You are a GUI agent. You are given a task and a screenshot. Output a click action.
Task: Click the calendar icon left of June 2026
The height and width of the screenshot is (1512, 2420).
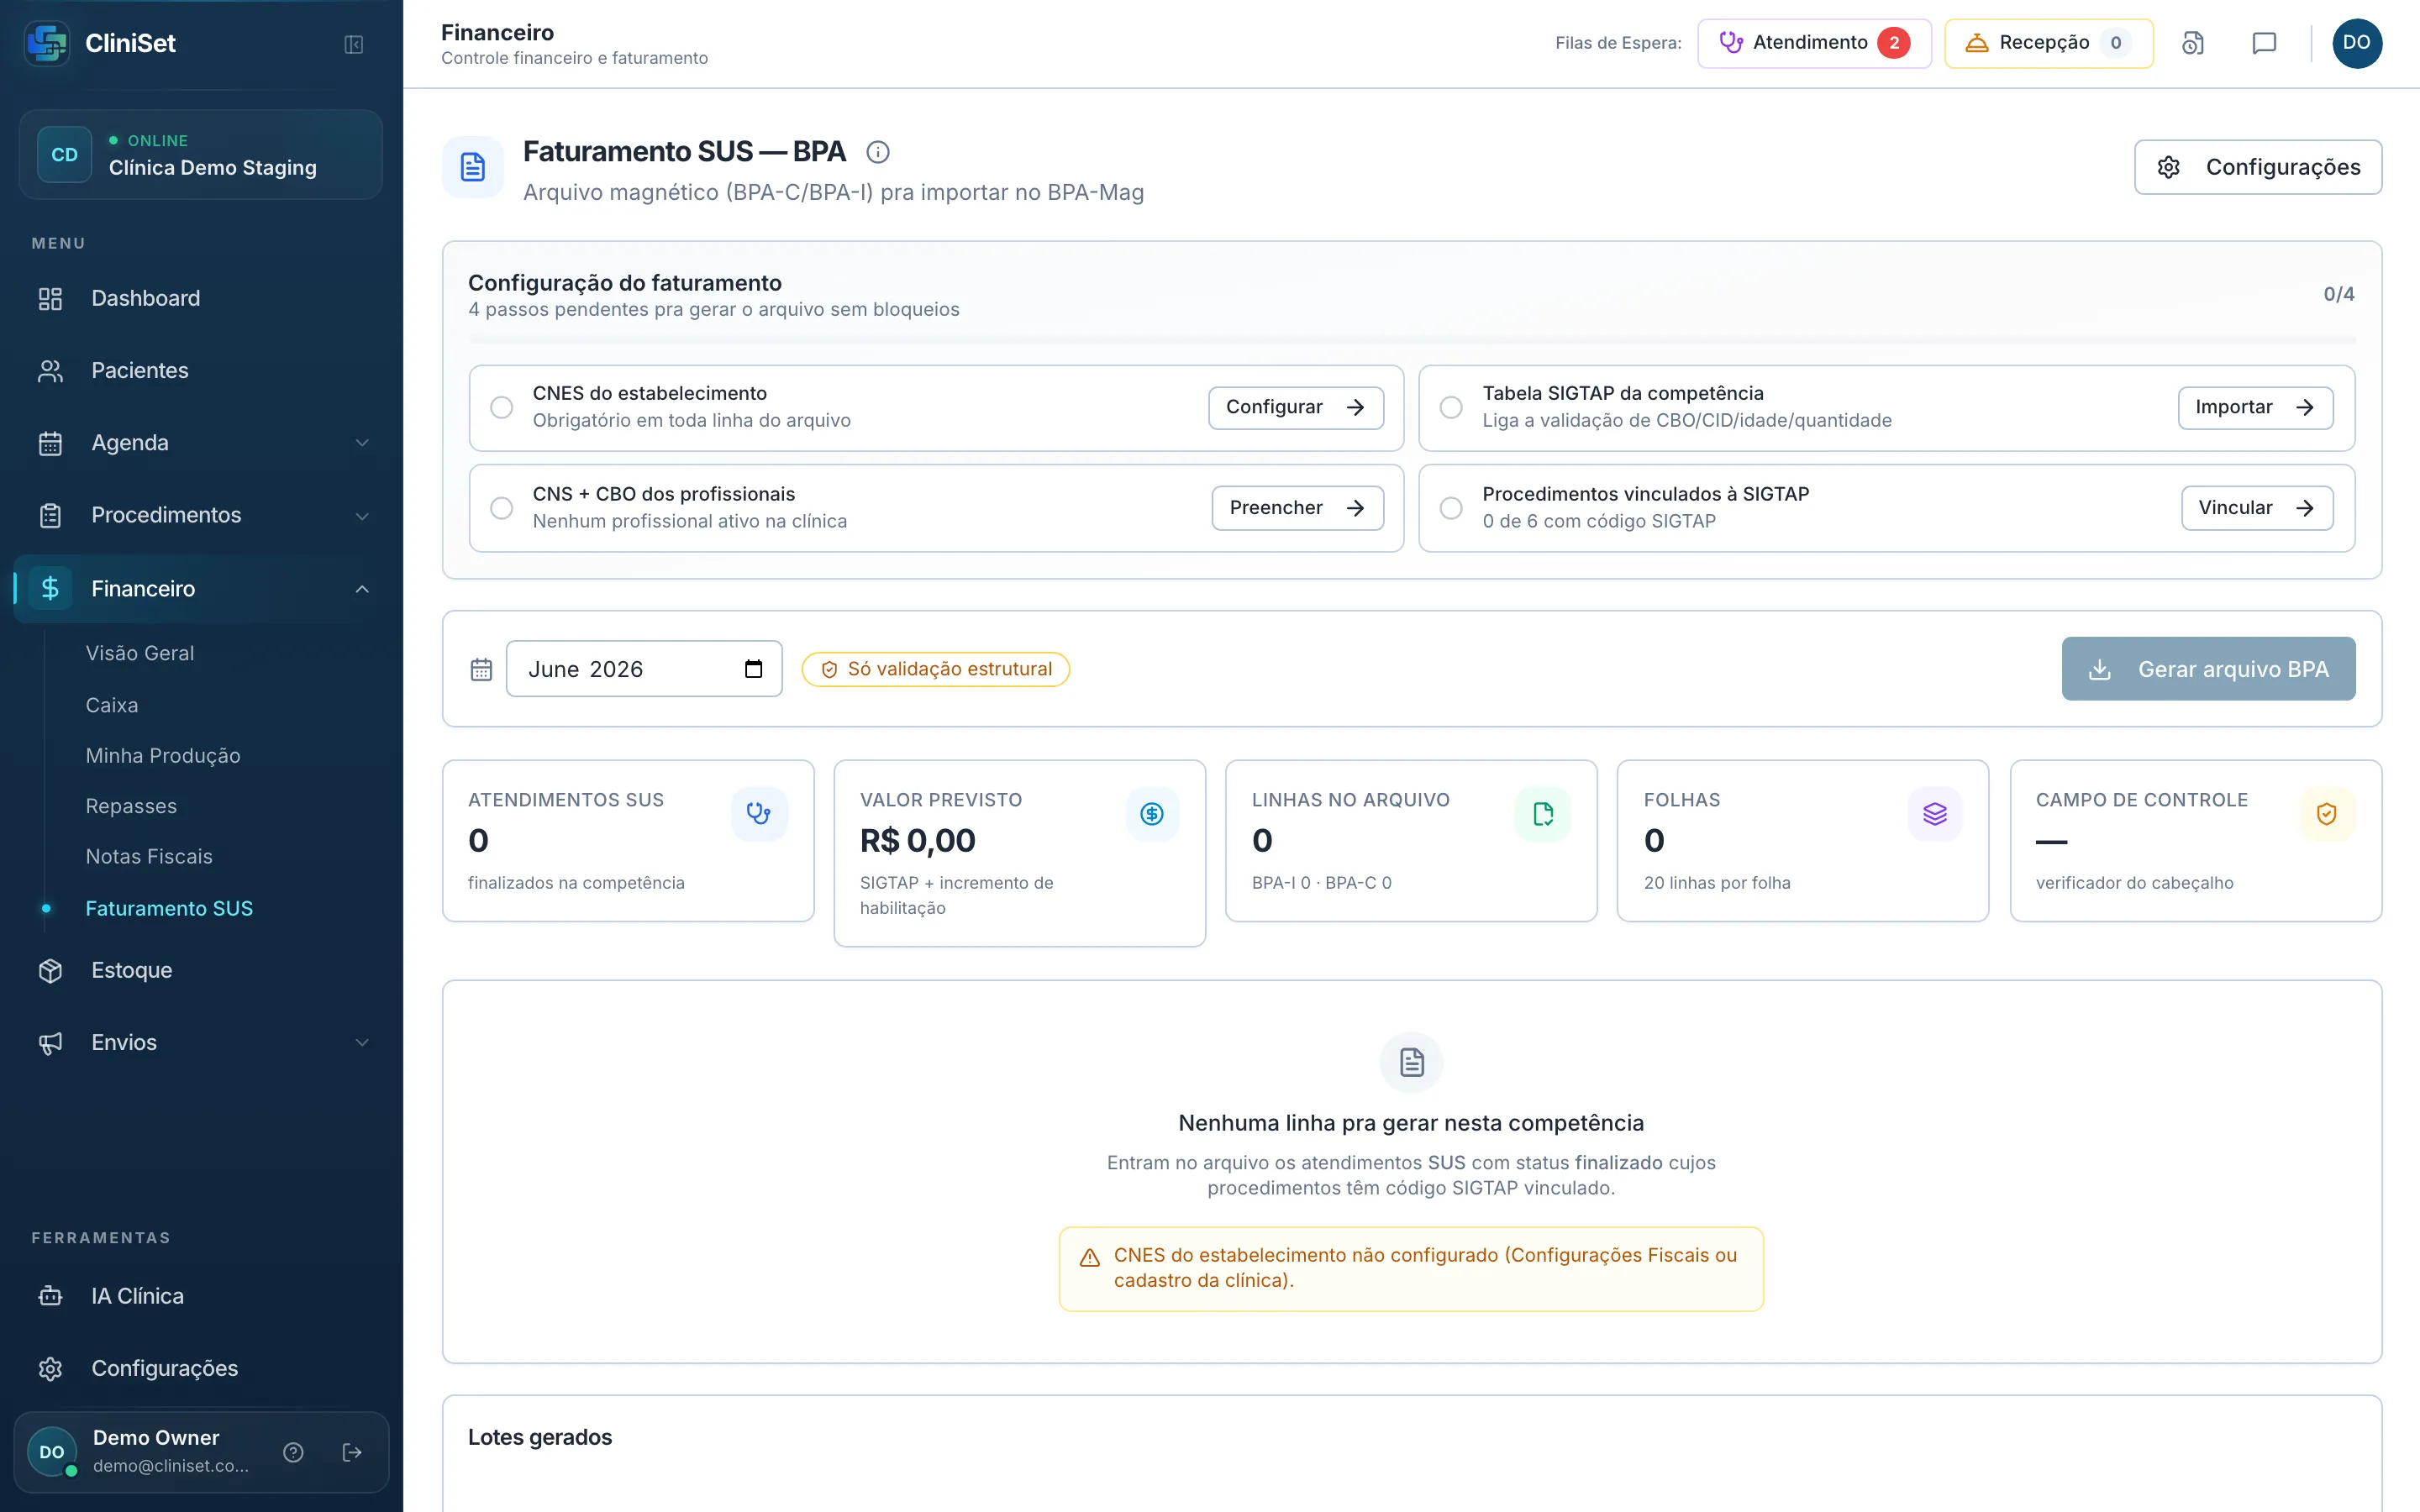click(x=481, y=669)
